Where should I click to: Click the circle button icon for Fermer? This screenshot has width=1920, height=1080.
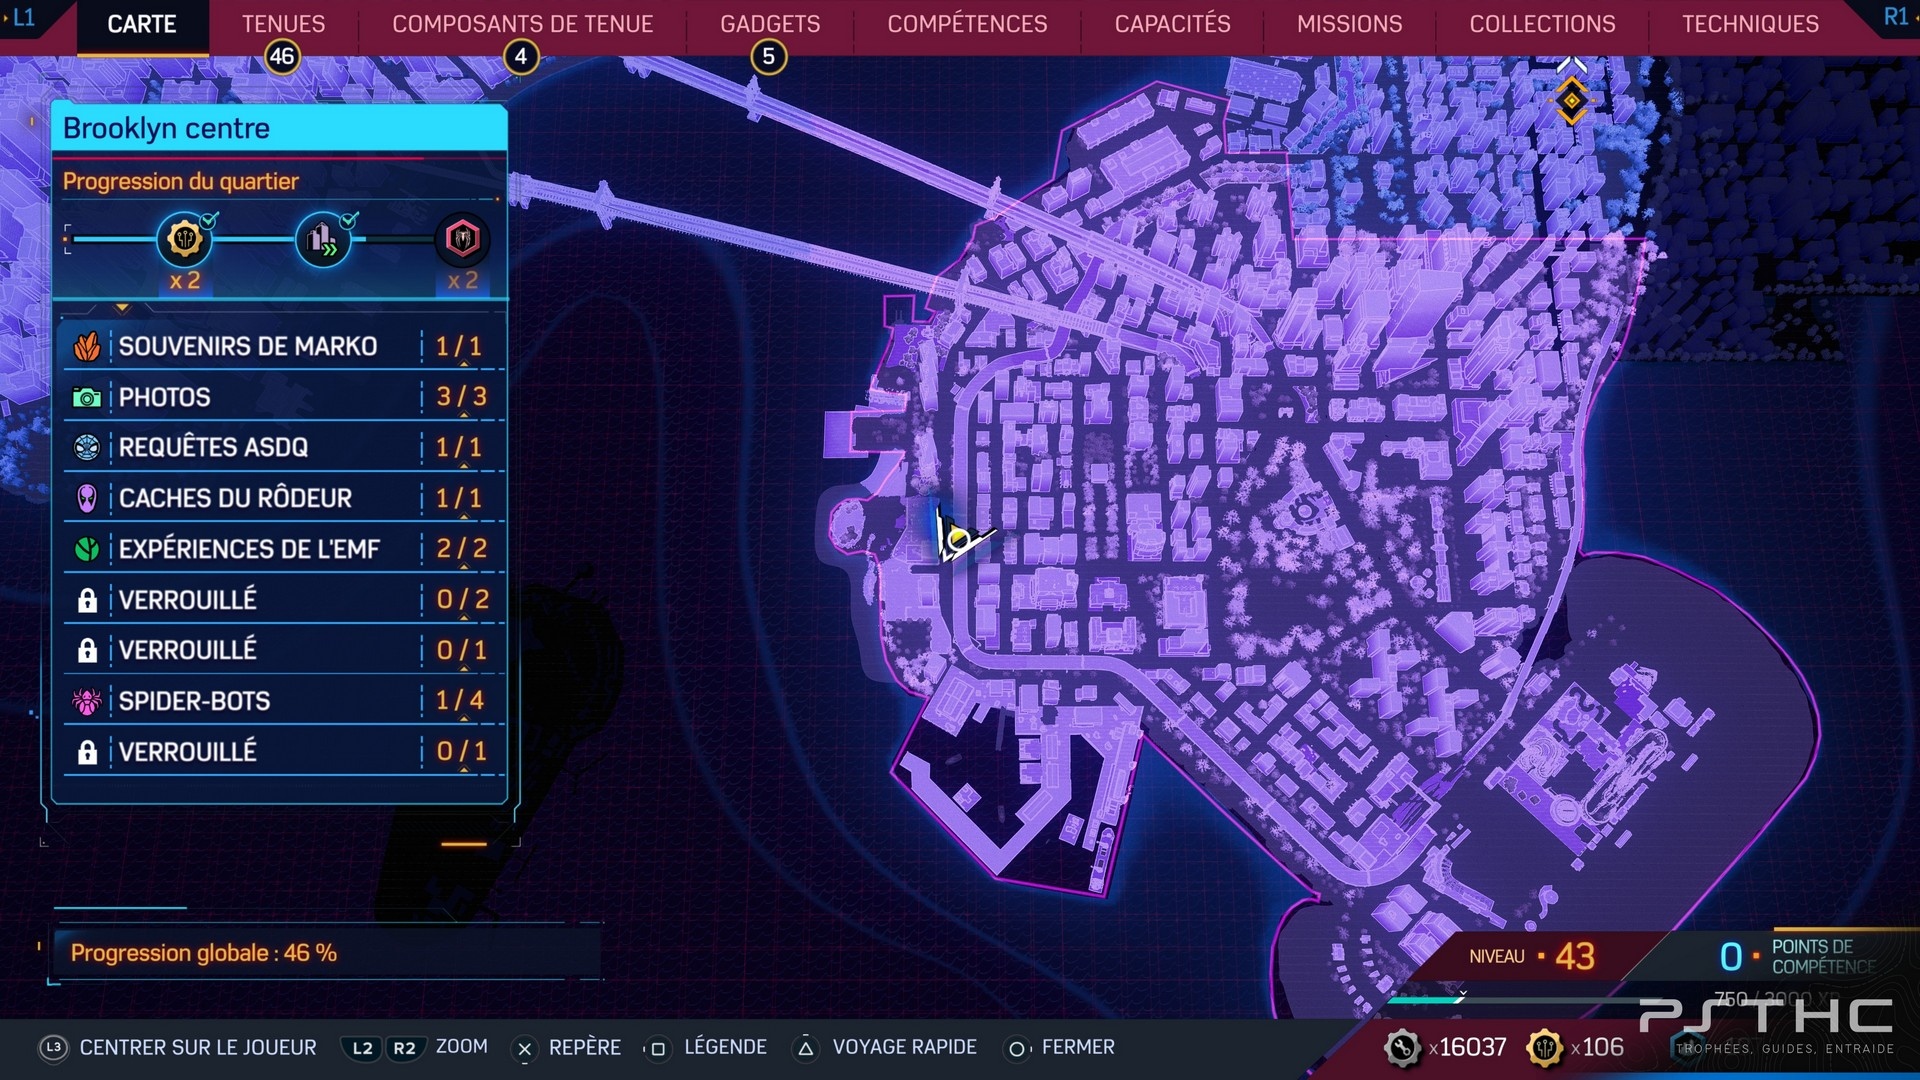click(1017, 1049)
